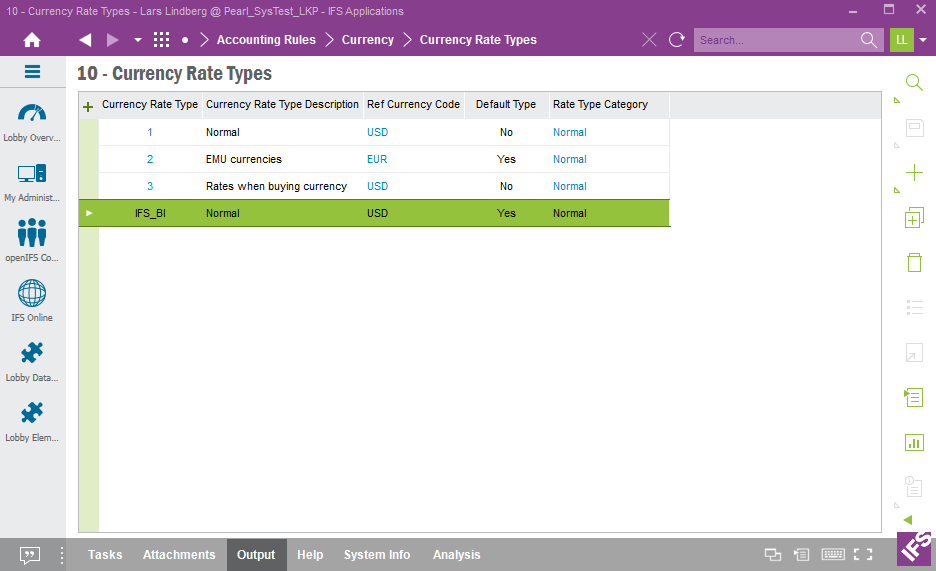
Task: Switch to the Tasks tab
Action: coord(105,555)
